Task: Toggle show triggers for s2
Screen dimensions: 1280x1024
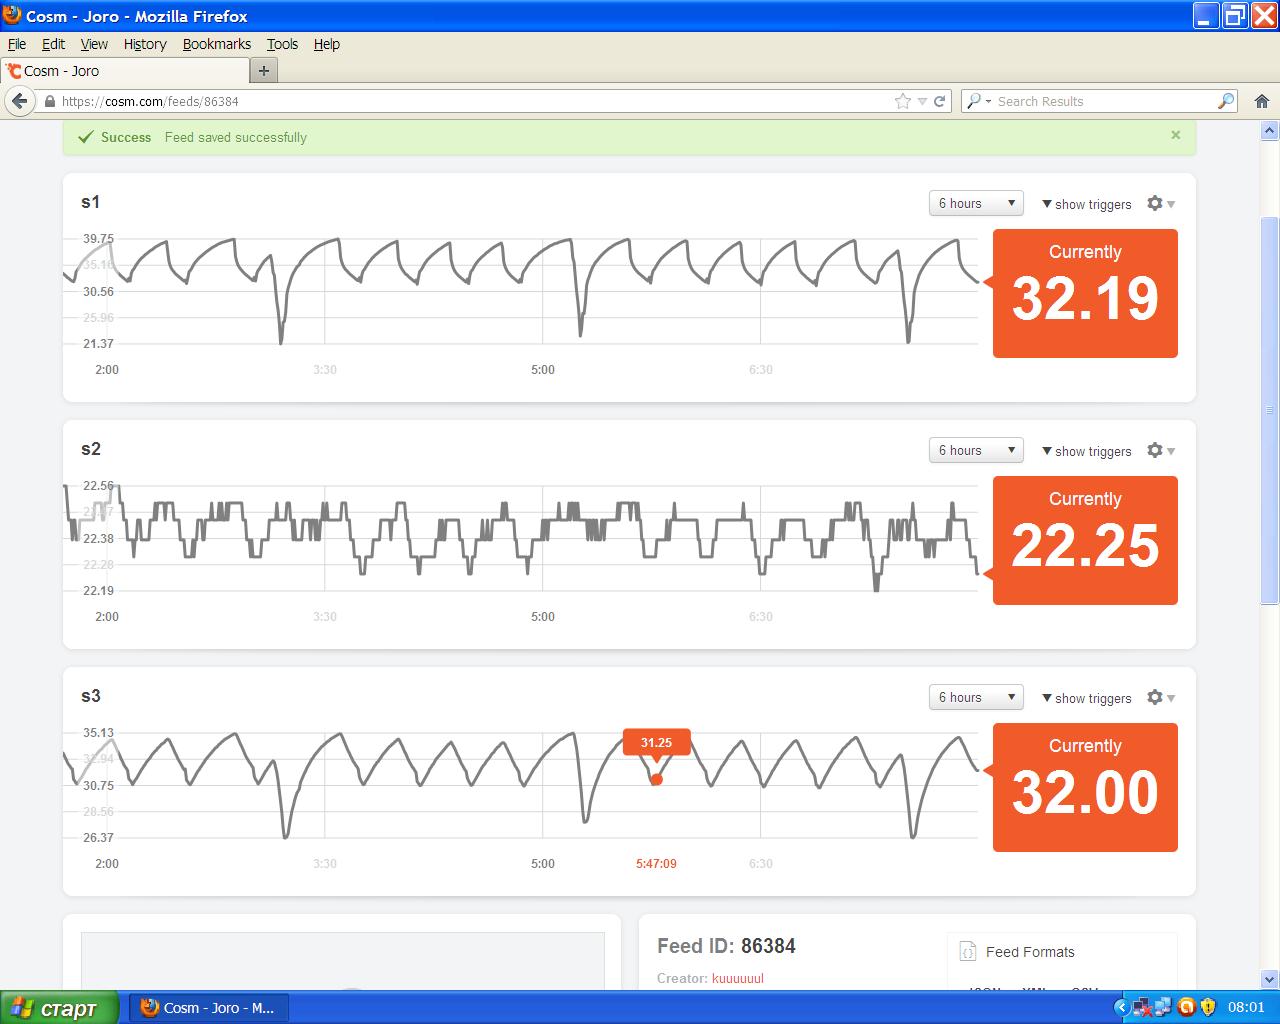Action: coord(1087,451)
